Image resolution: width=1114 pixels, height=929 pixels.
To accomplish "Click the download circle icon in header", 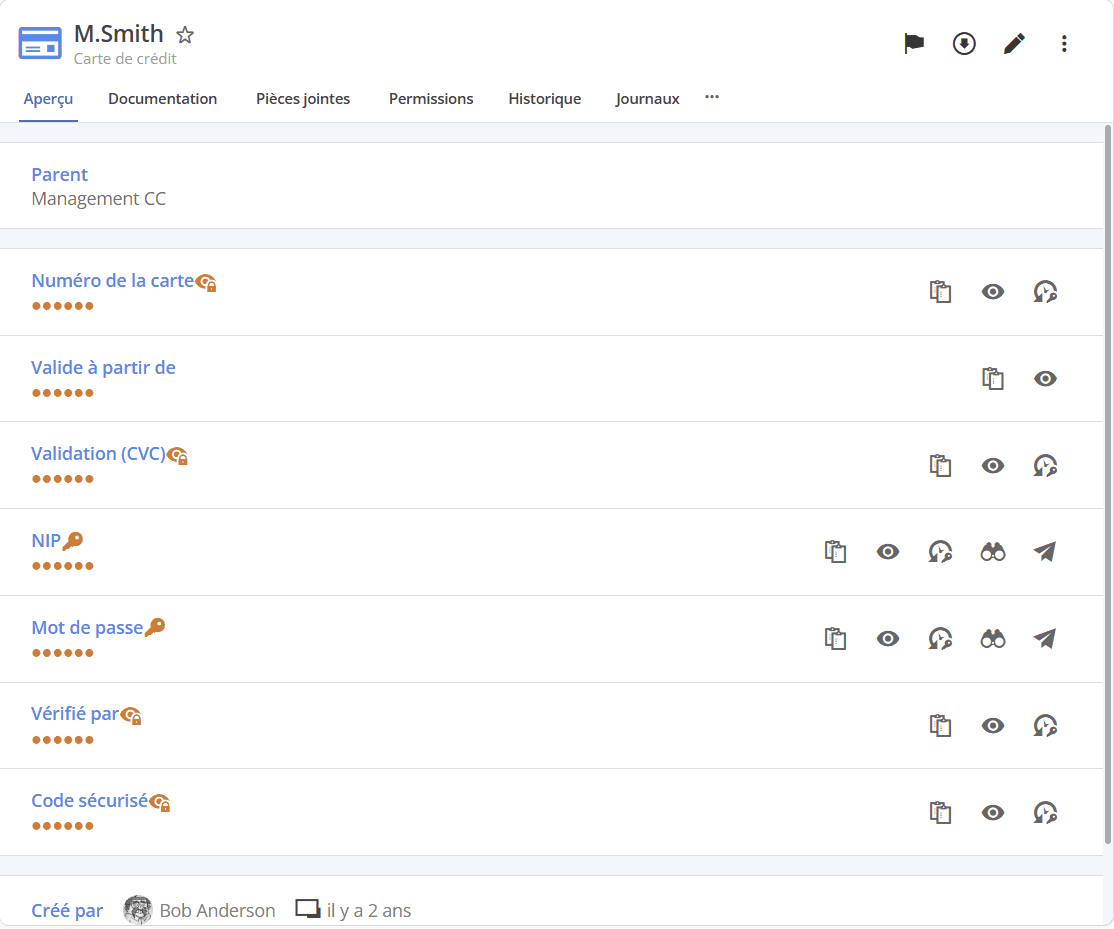I will click(x=964, y=44).
